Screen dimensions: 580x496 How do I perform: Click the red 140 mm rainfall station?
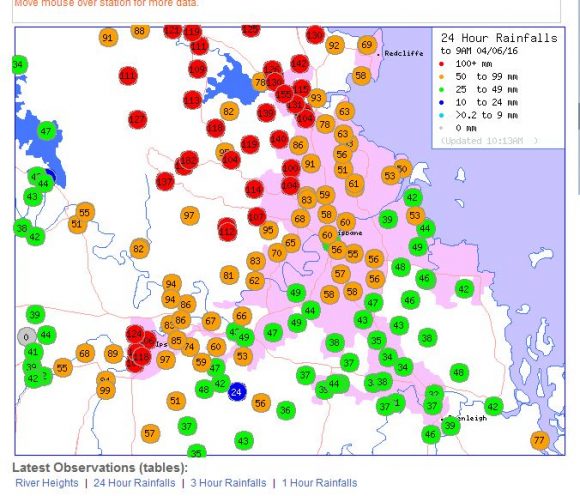(x=279, y=139)
